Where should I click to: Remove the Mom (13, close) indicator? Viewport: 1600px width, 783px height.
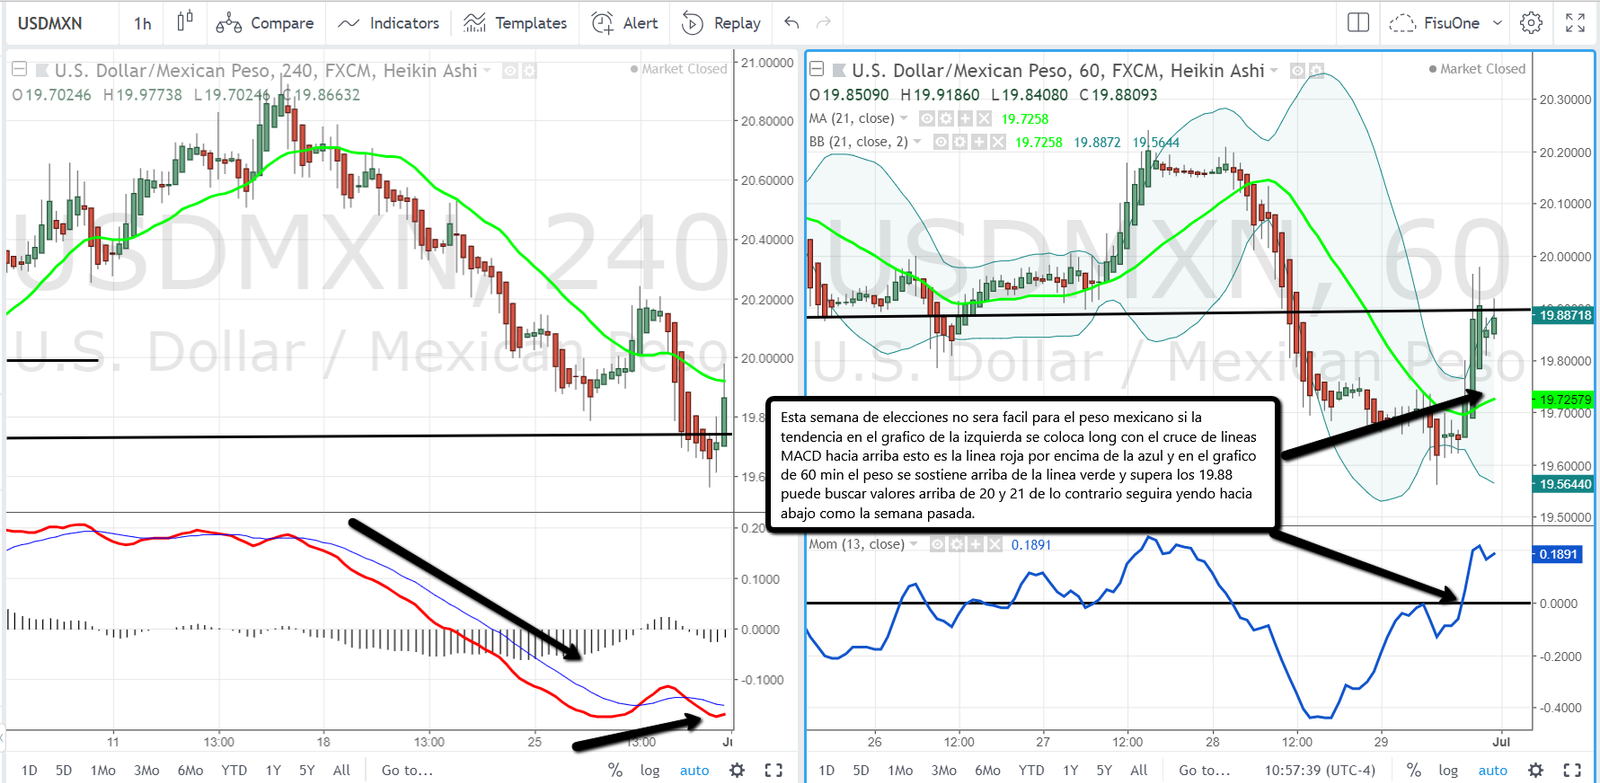click(x=994, y=545)
